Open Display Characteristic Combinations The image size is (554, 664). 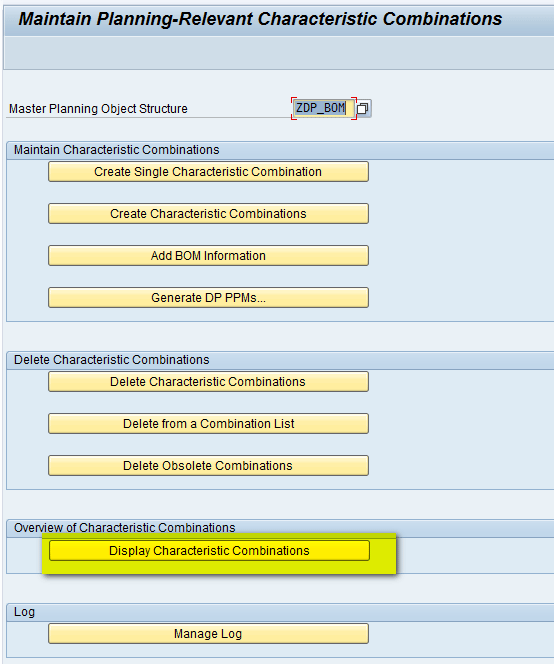pos(209,551)
